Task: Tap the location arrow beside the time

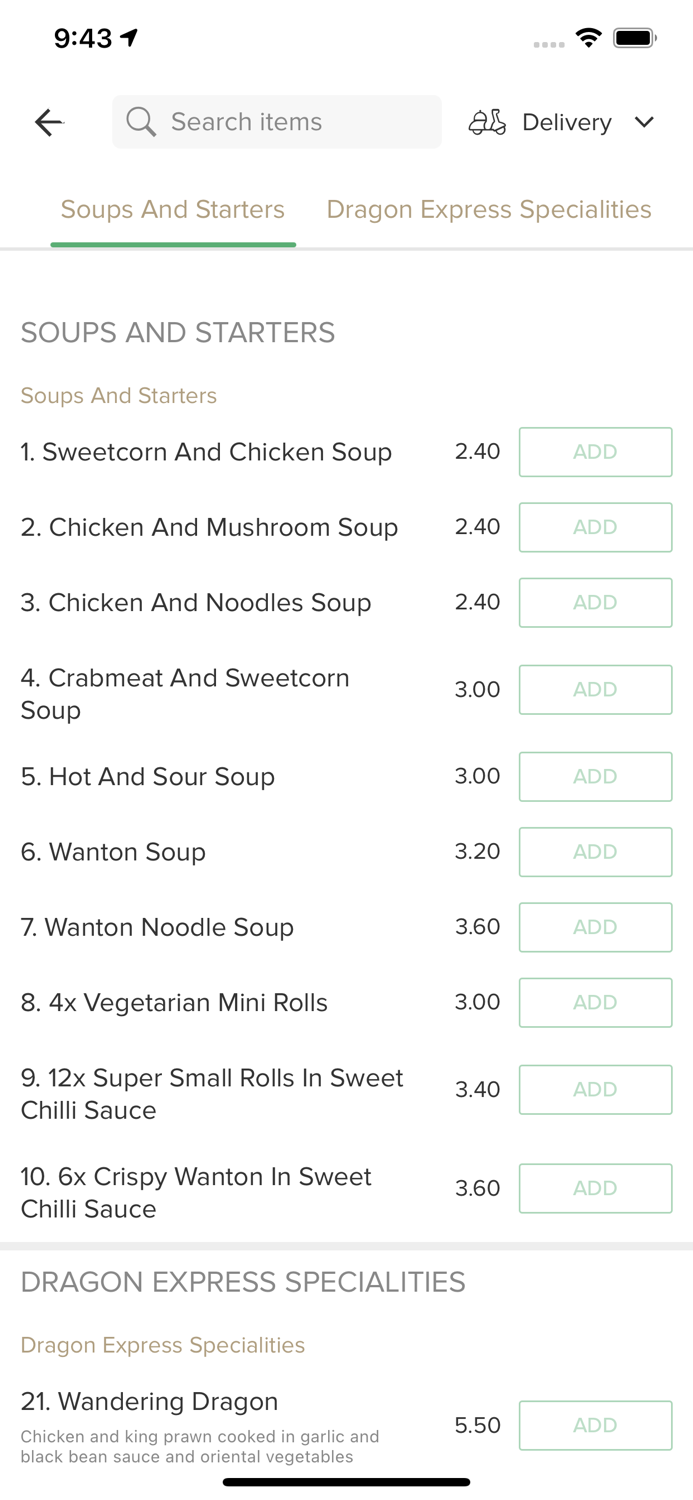Action: click(x=129, y=38)
